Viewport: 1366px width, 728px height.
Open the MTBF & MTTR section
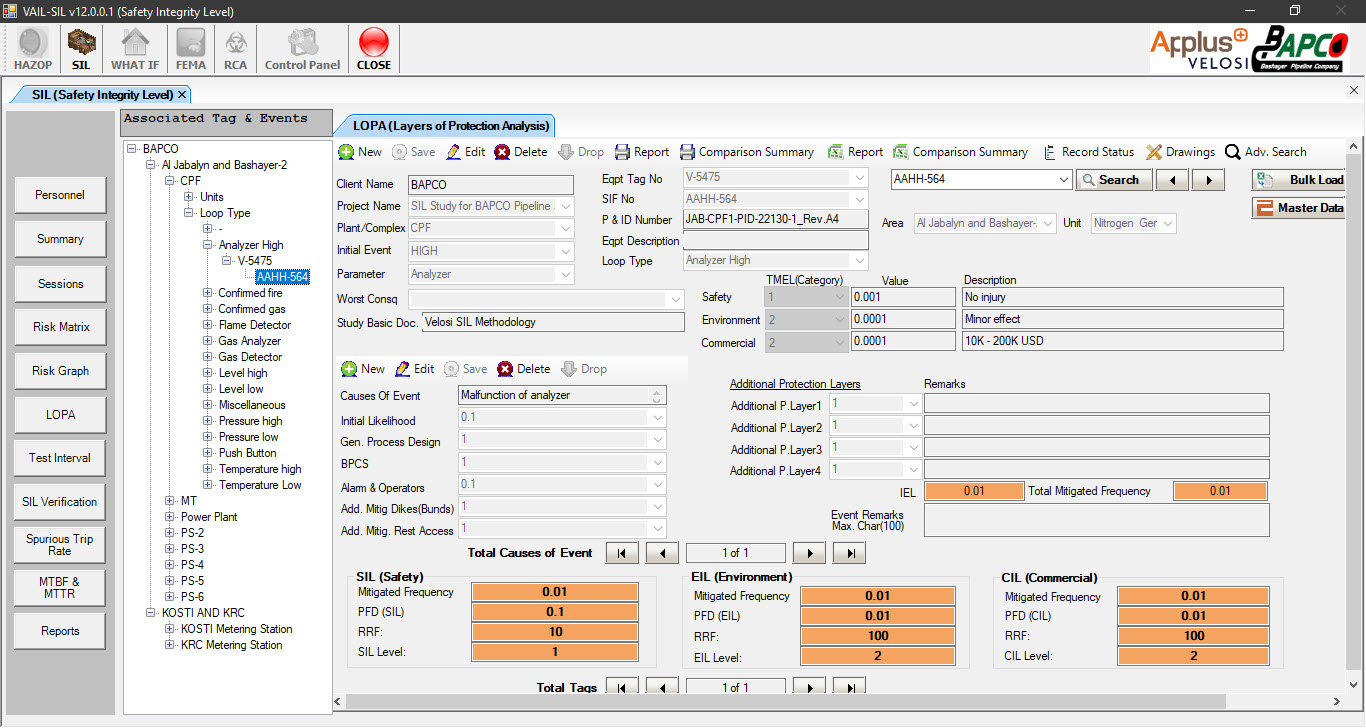pos(60,588)
